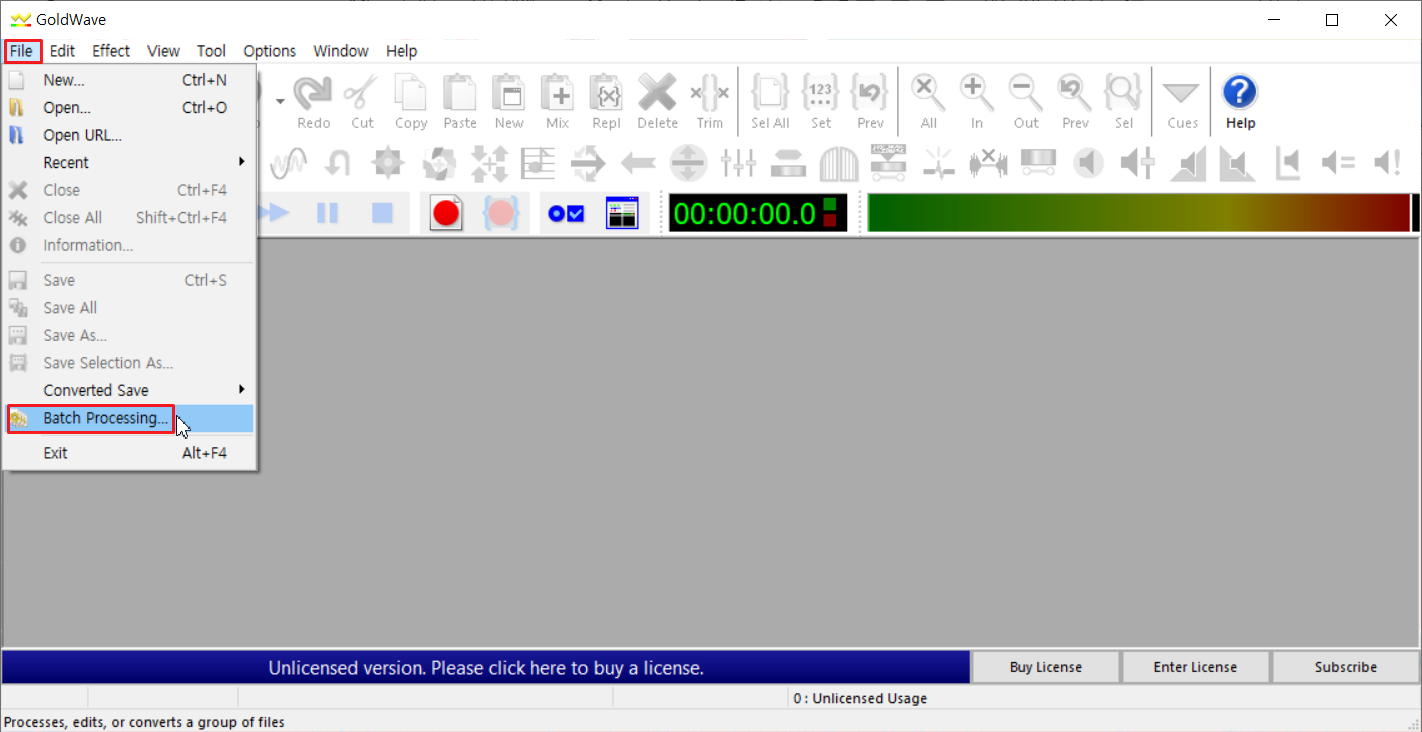Expand the Converted Save submenu
This screenshot has width=1422, height=732.
coord(129,390)
